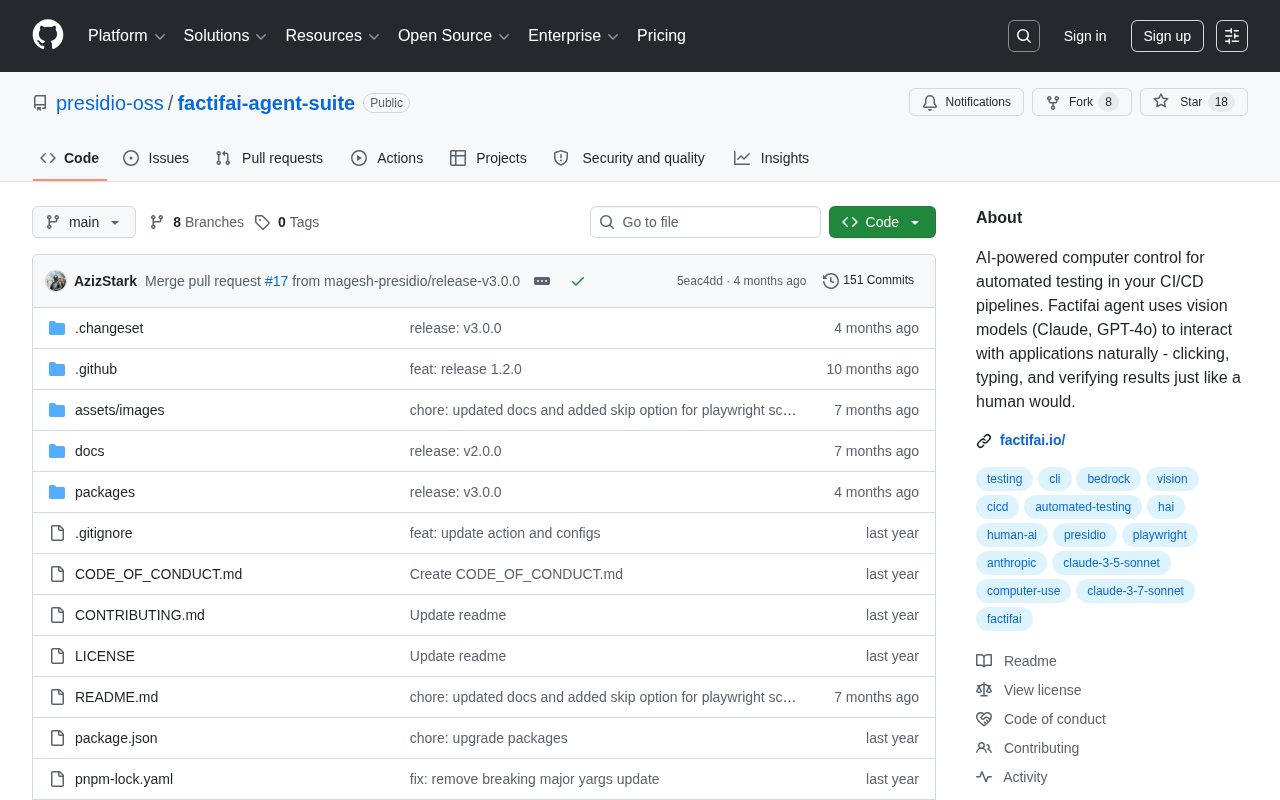The width and height of the screenshot is (1280, 800).
Task: Switch to the Actions tab
Action: [x=387, y=158]
